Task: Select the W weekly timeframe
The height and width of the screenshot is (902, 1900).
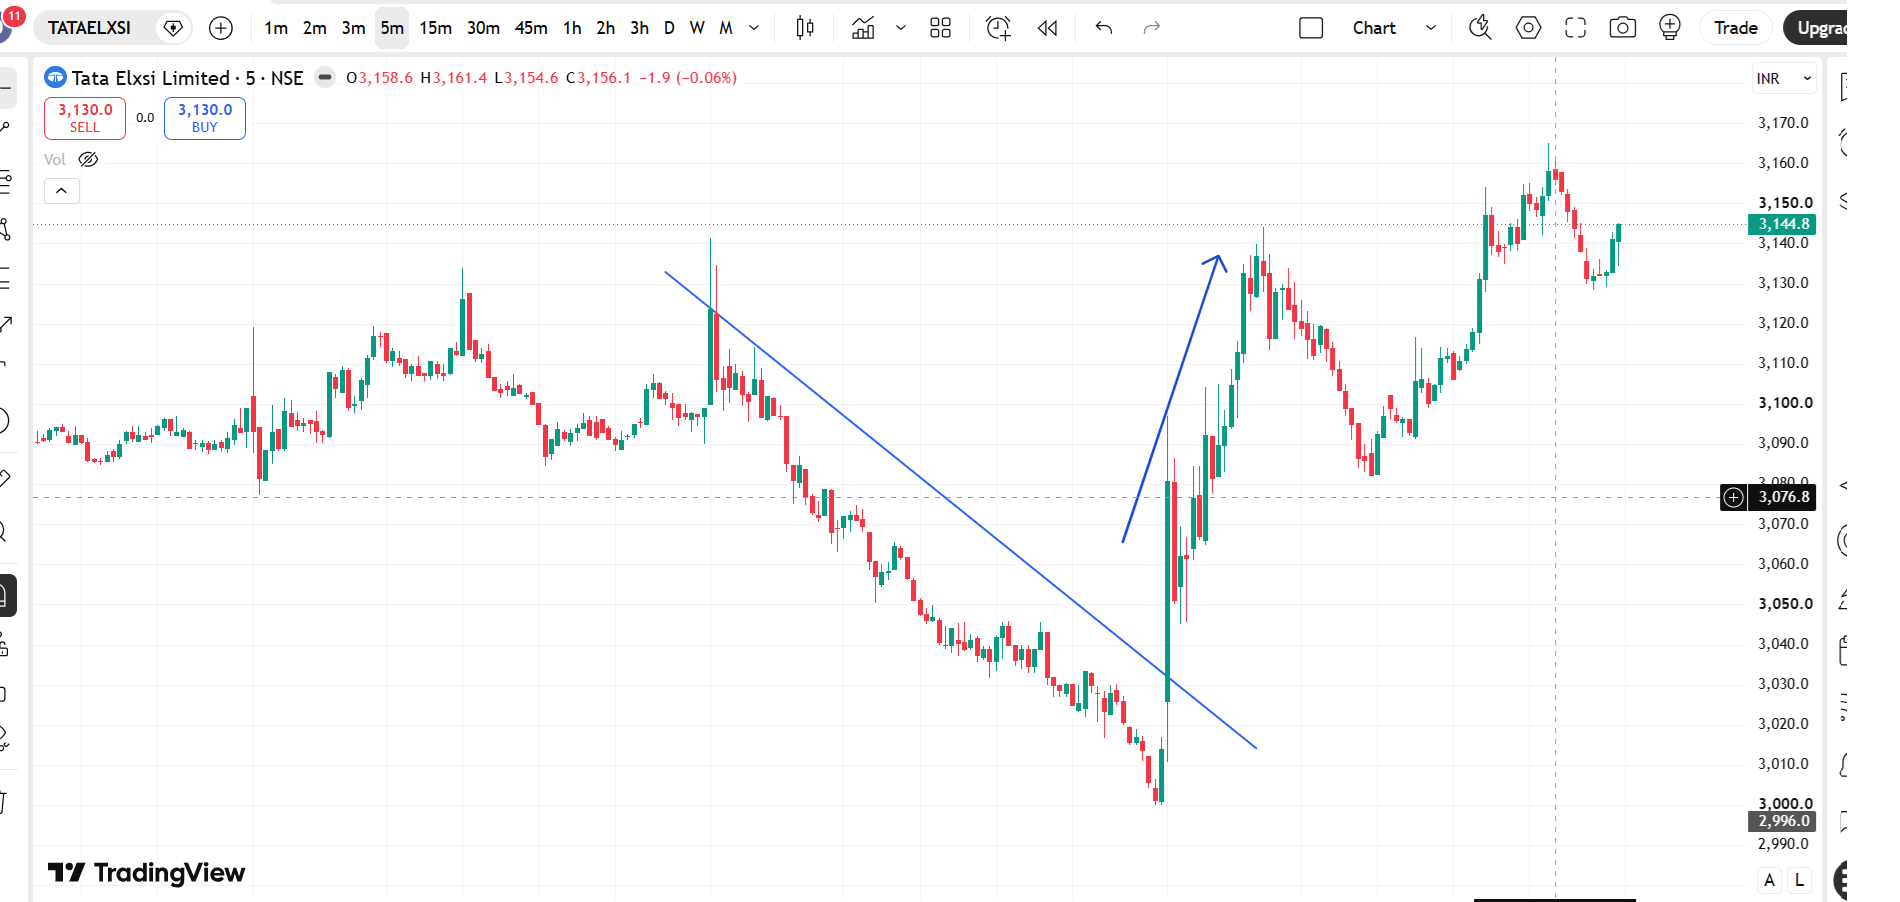Action: [x=697, y=28]
